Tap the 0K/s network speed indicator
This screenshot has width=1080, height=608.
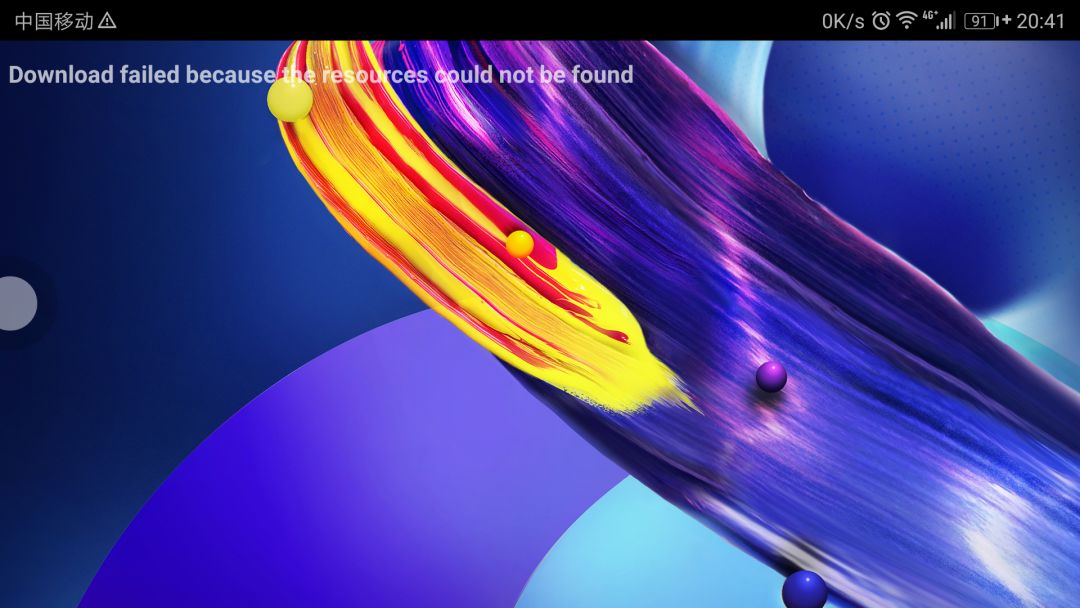click(x=842, y=21)
